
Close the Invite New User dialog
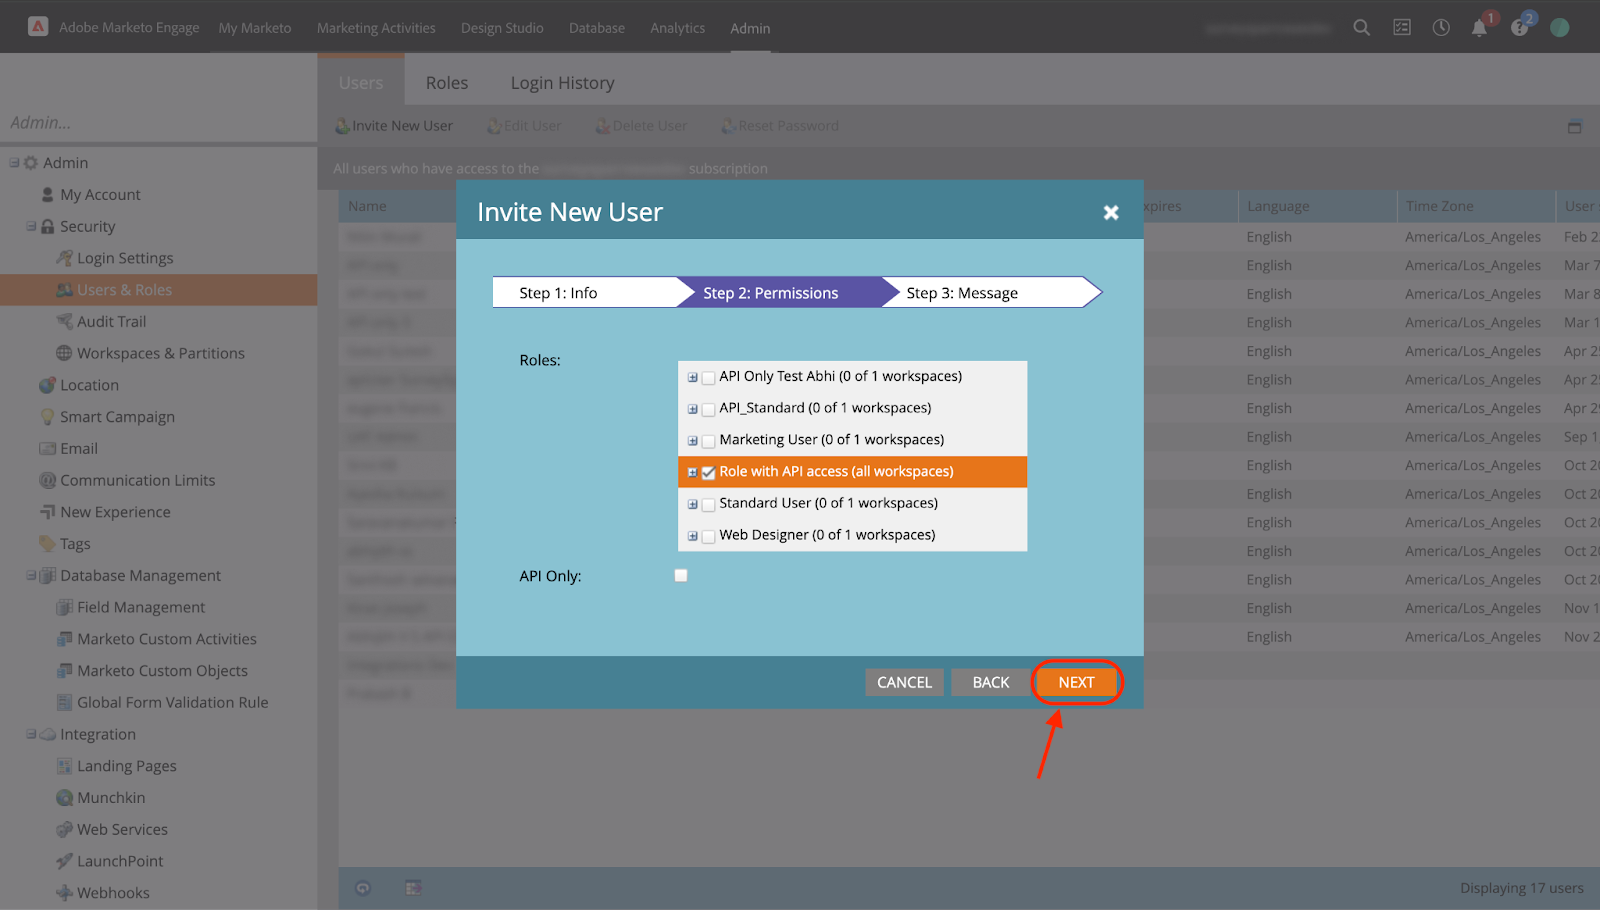(1110, 213)
